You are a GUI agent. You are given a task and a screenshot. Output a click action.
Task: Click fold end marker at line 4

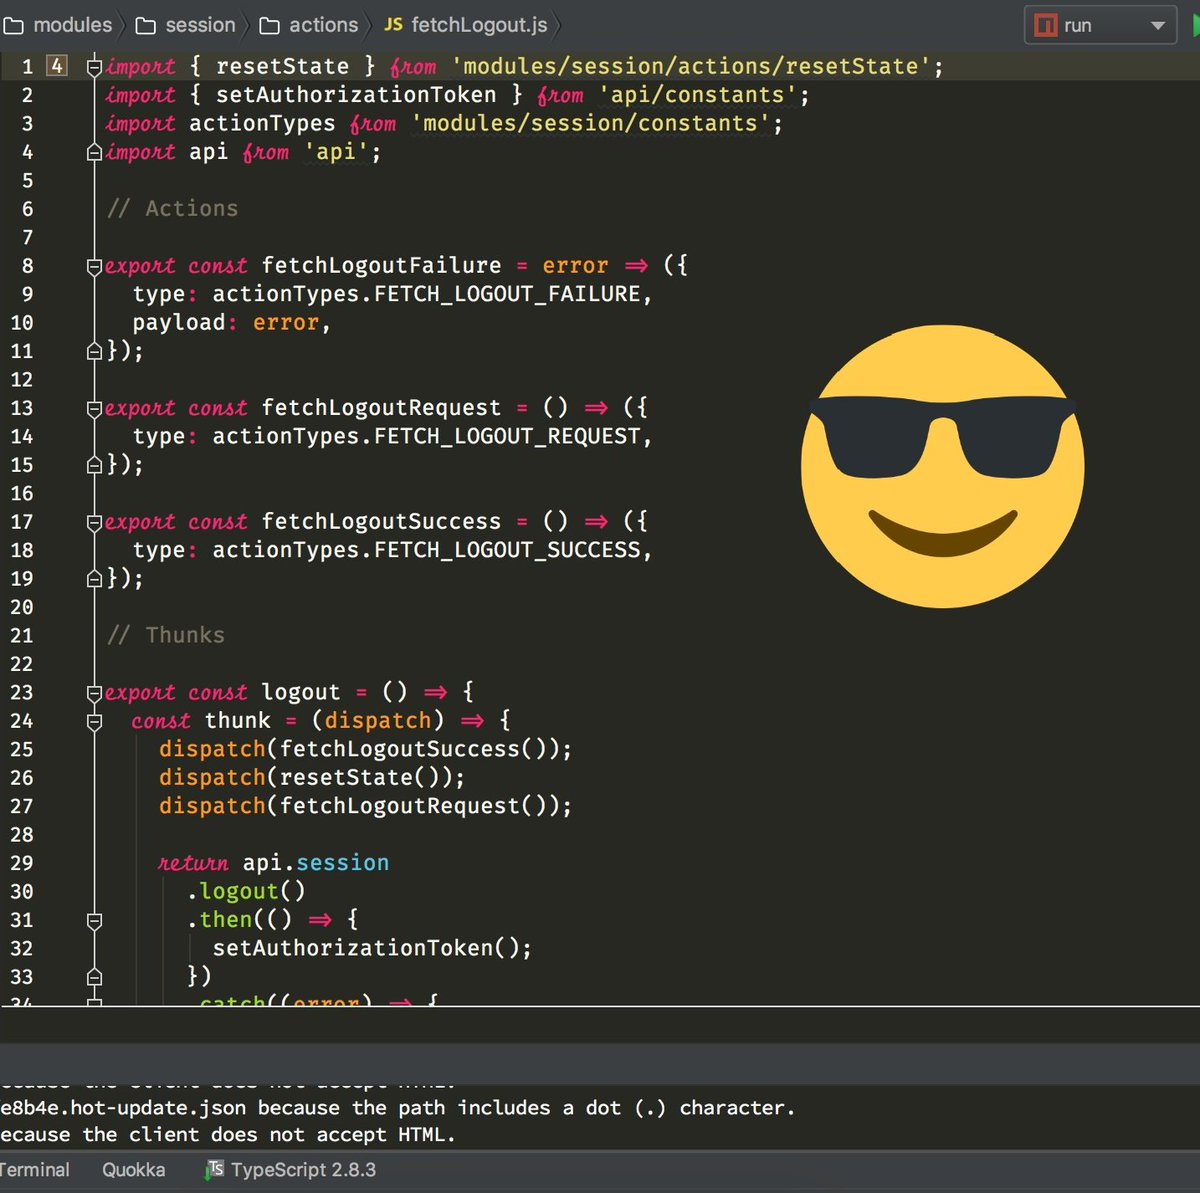tap(94, 152)
